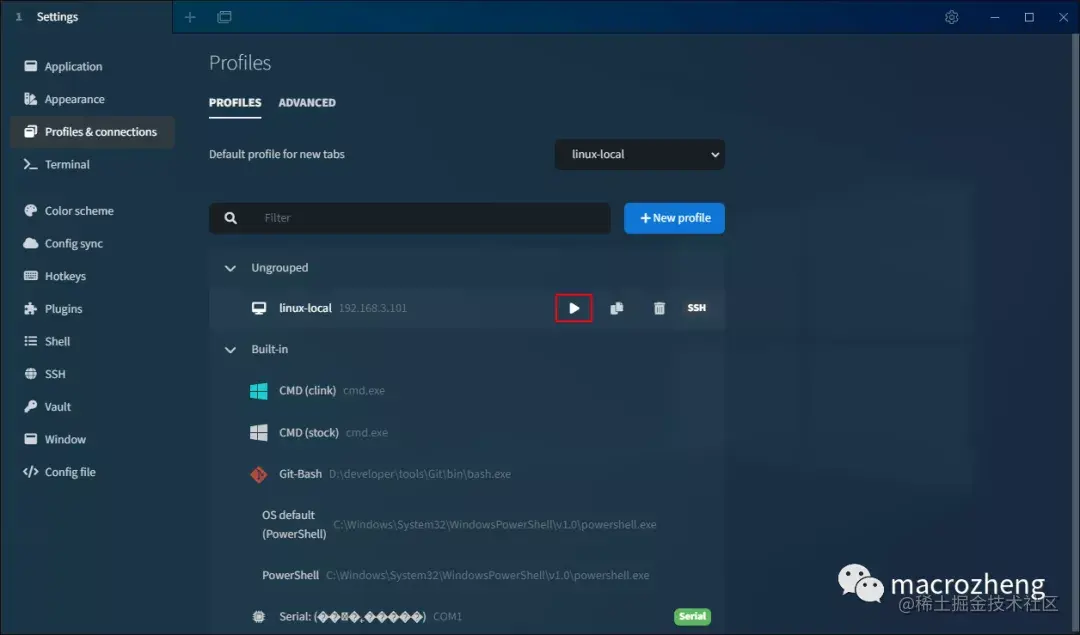The width and height of the screenshot is (1080, 635).
Task: Open the Color scheme settings
Action: coord(78,210)
